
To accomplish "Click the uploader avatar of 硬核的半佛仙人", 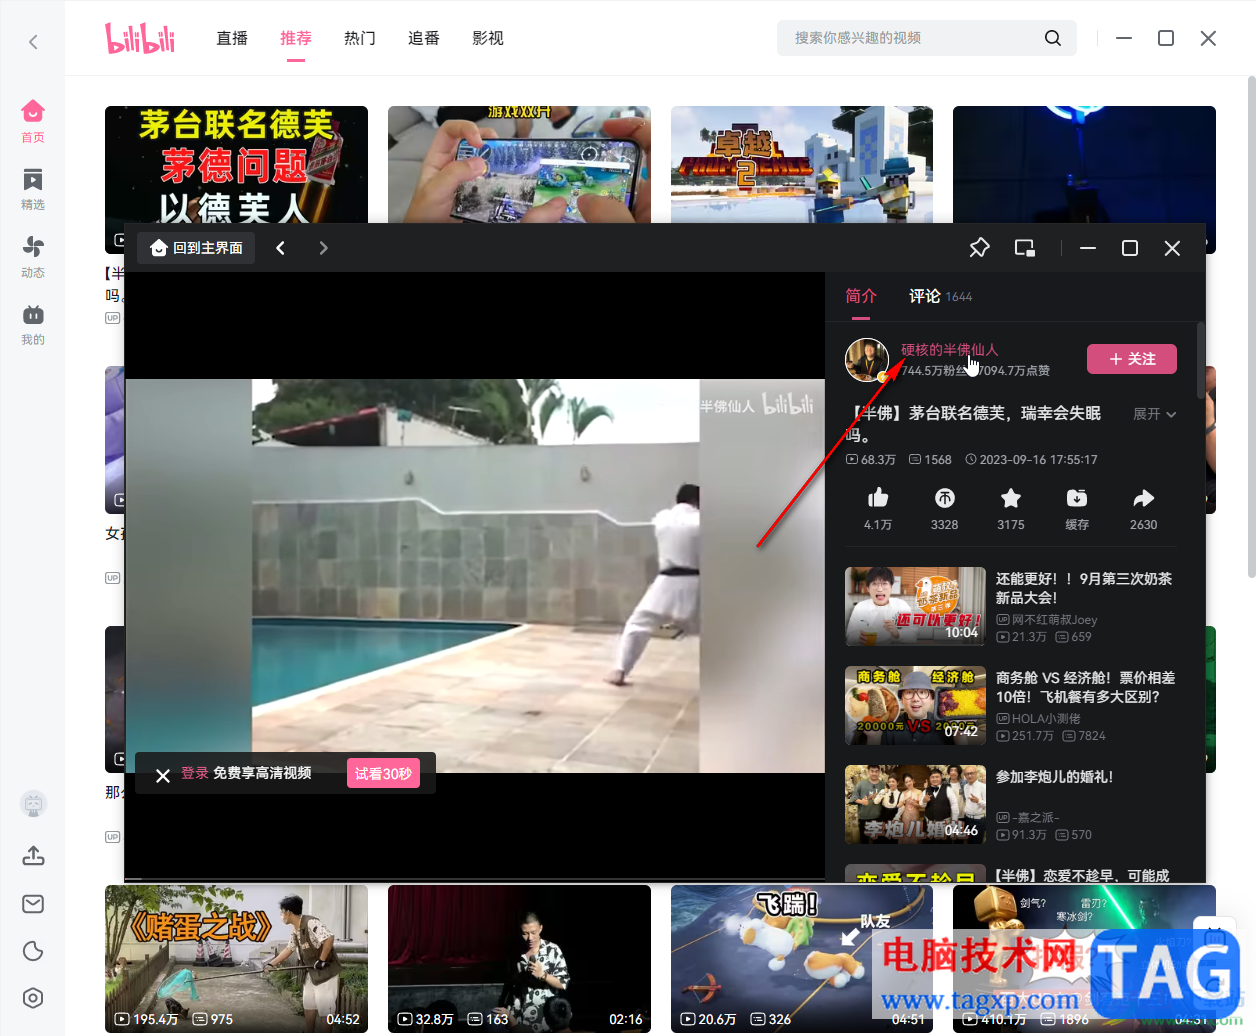I will point(867,360).
